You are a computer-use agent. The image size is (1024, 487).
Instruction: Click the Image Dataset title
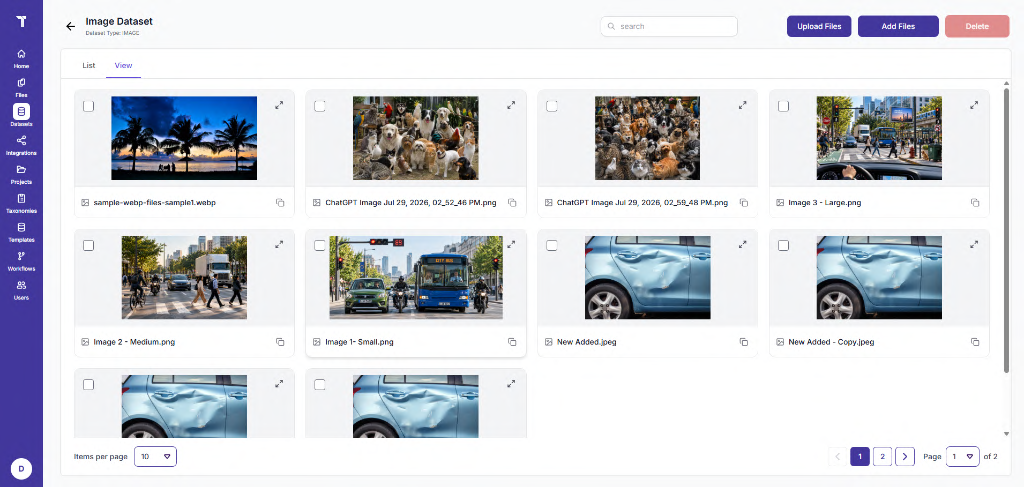(x=119, y=22)
